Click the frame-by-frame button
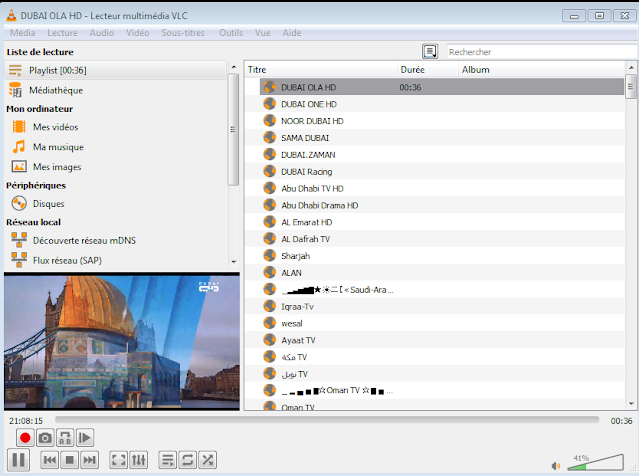This screenshot has height=476, width=639. [85, 438]
